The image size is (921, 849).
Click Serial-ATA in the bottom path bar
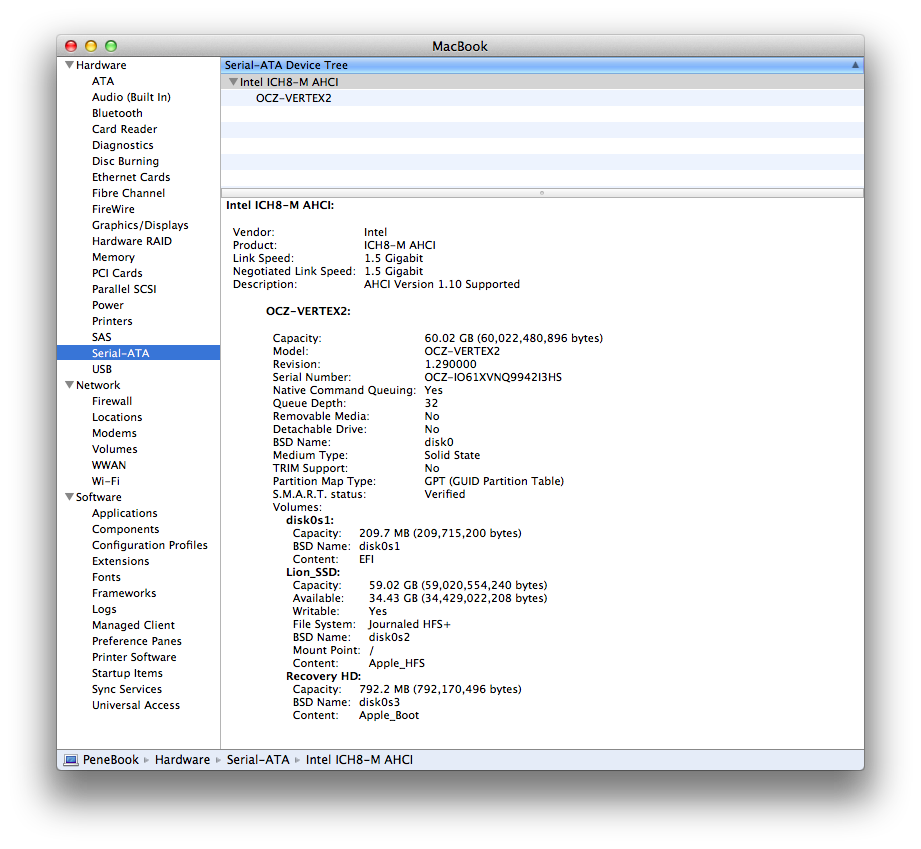(258, 760)
